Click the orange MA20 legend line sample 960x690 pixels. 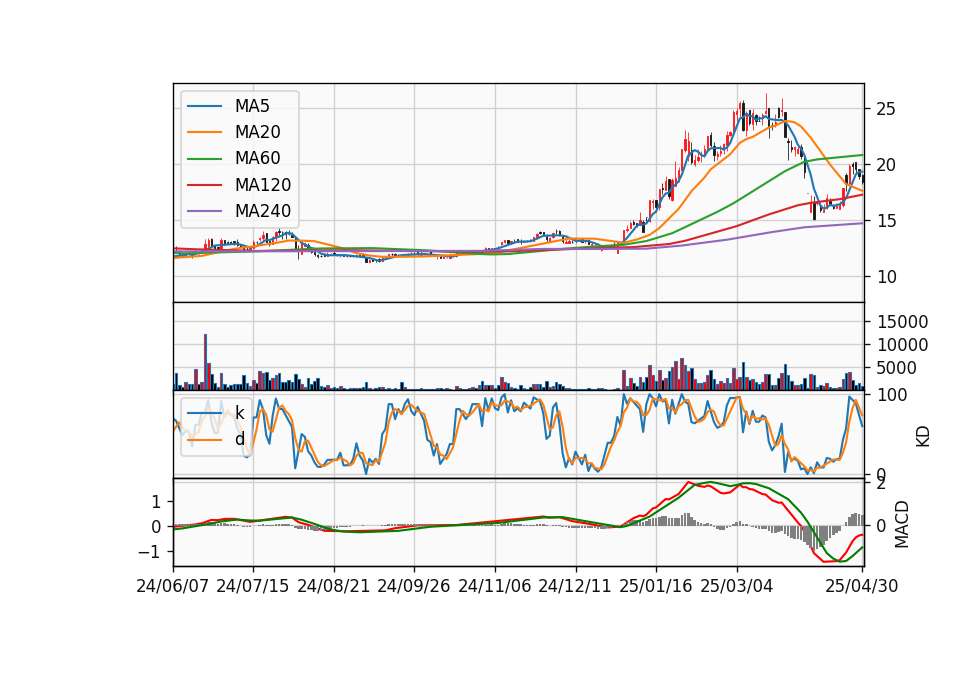click(x=204, y=132)
